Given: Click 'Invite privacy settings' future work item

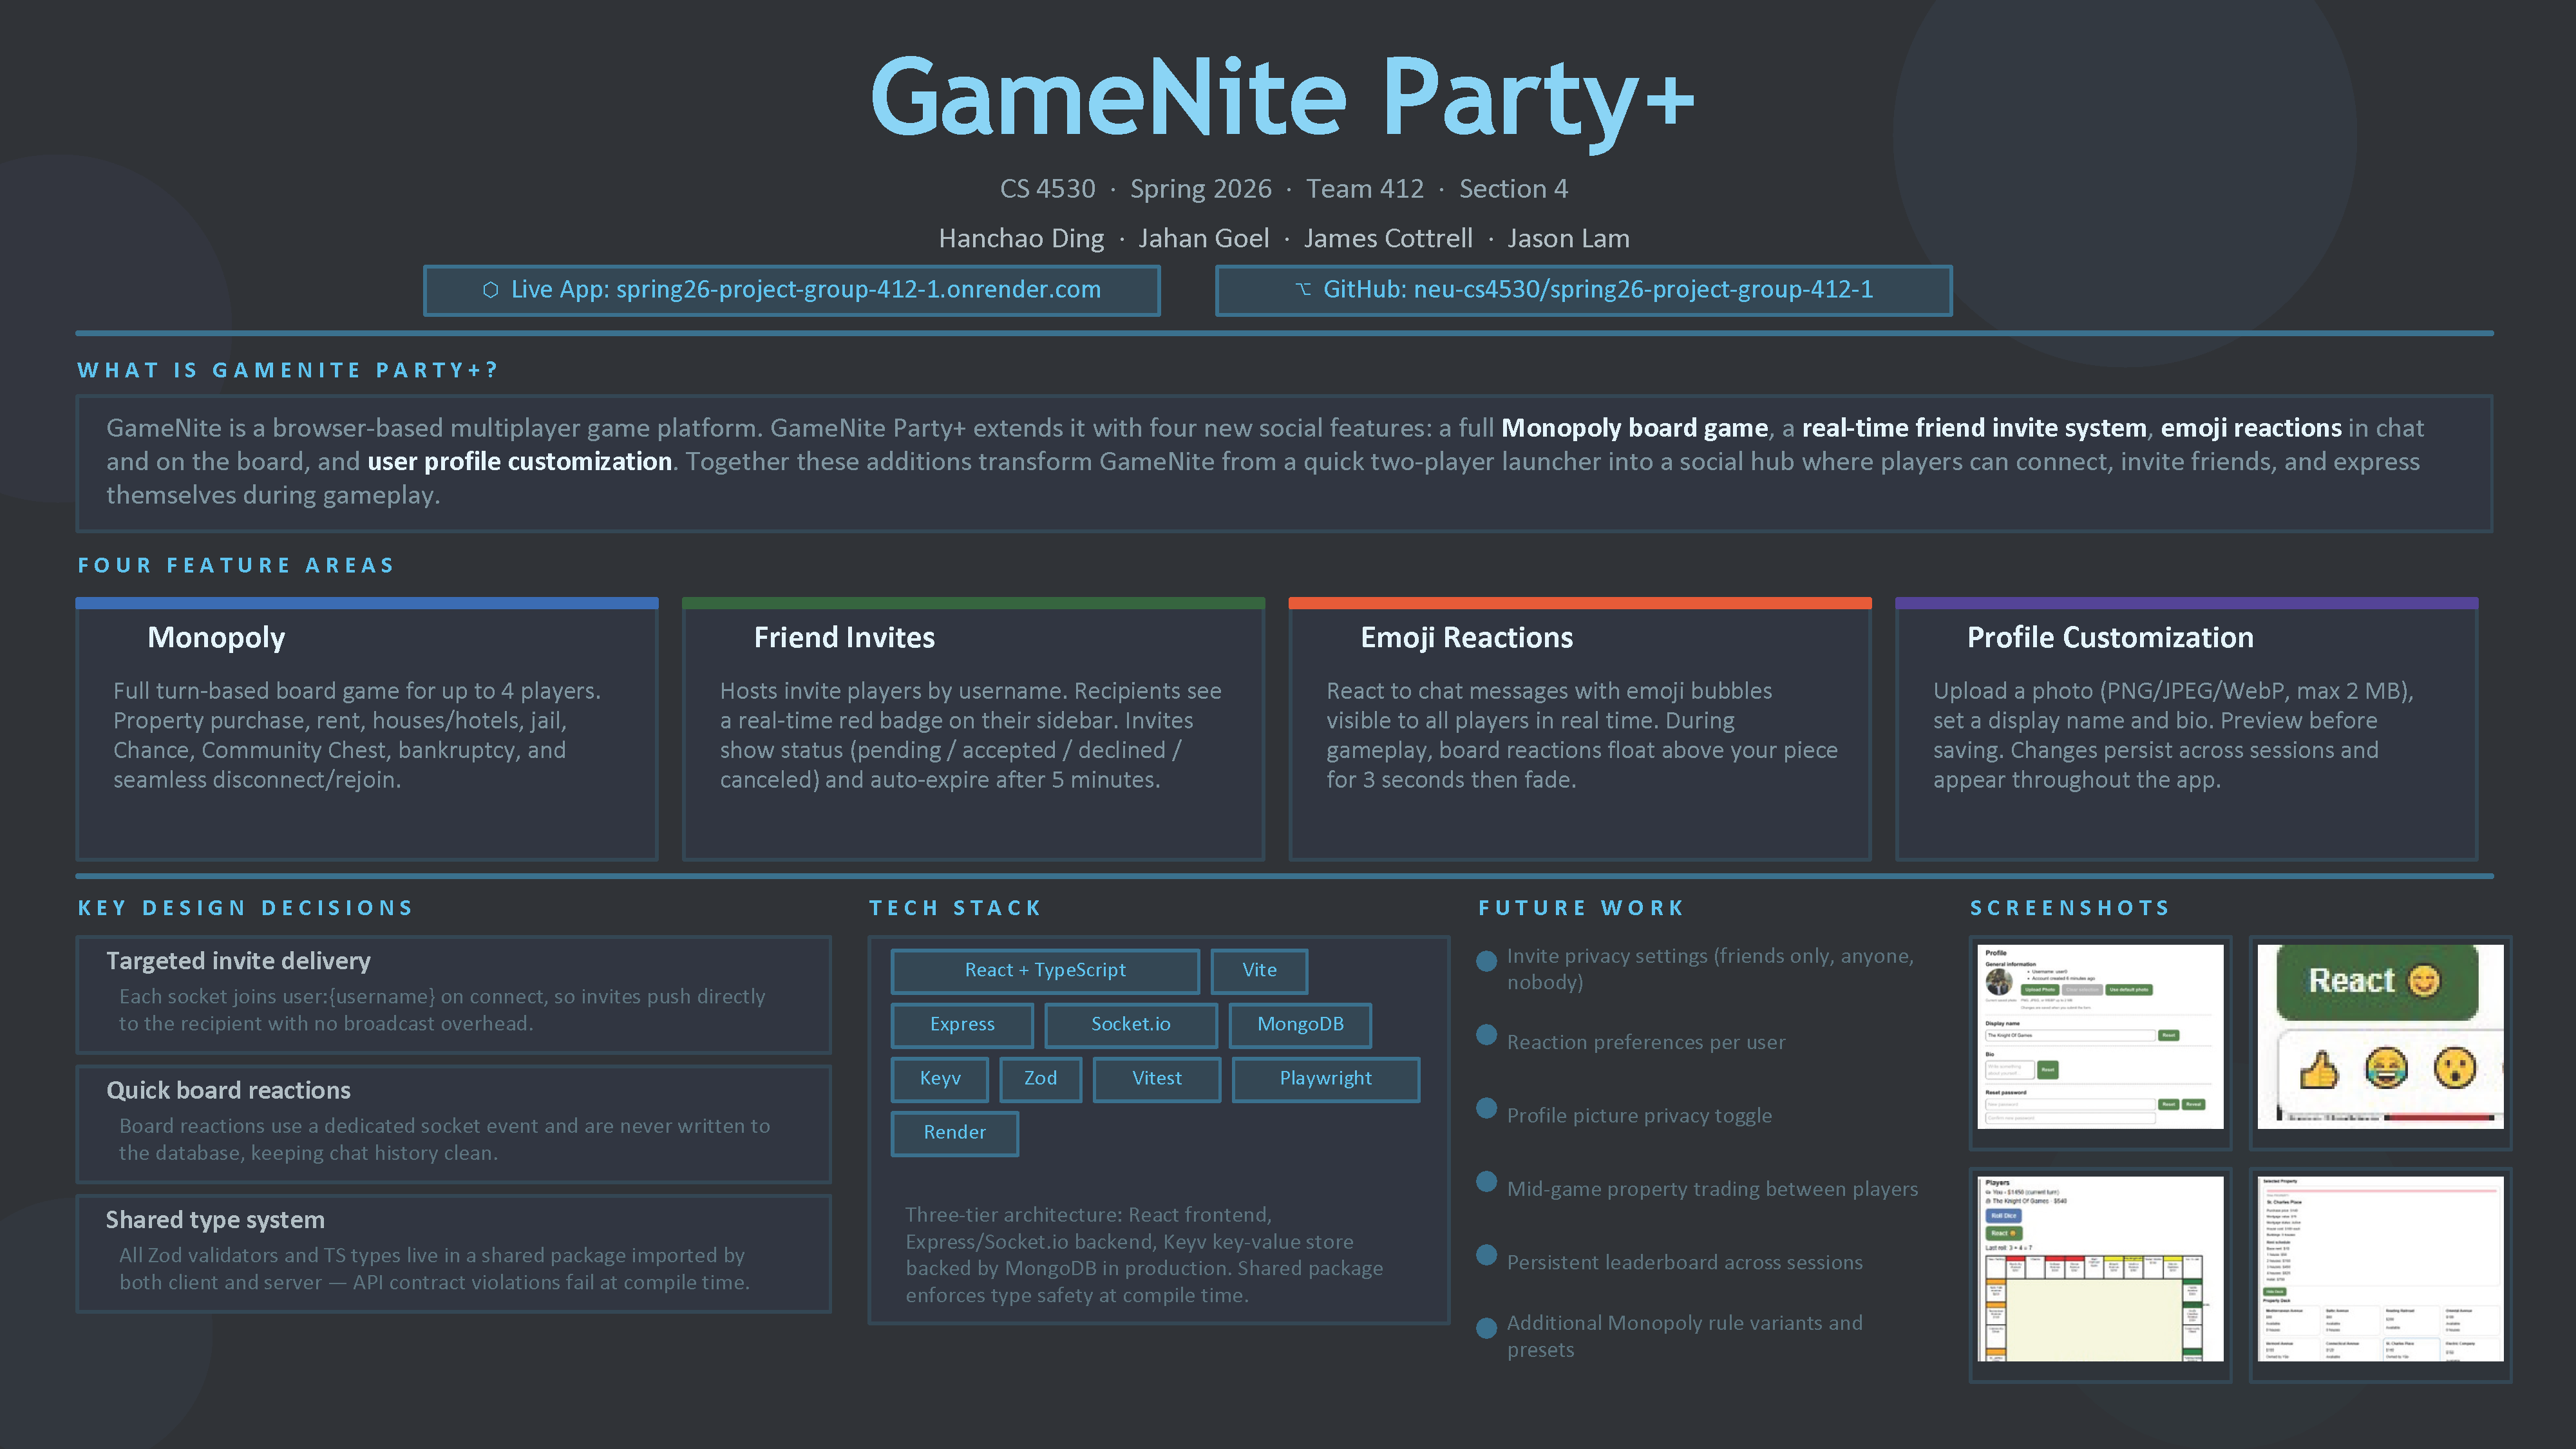Looking at the screenshot, I should [1710, 969].
